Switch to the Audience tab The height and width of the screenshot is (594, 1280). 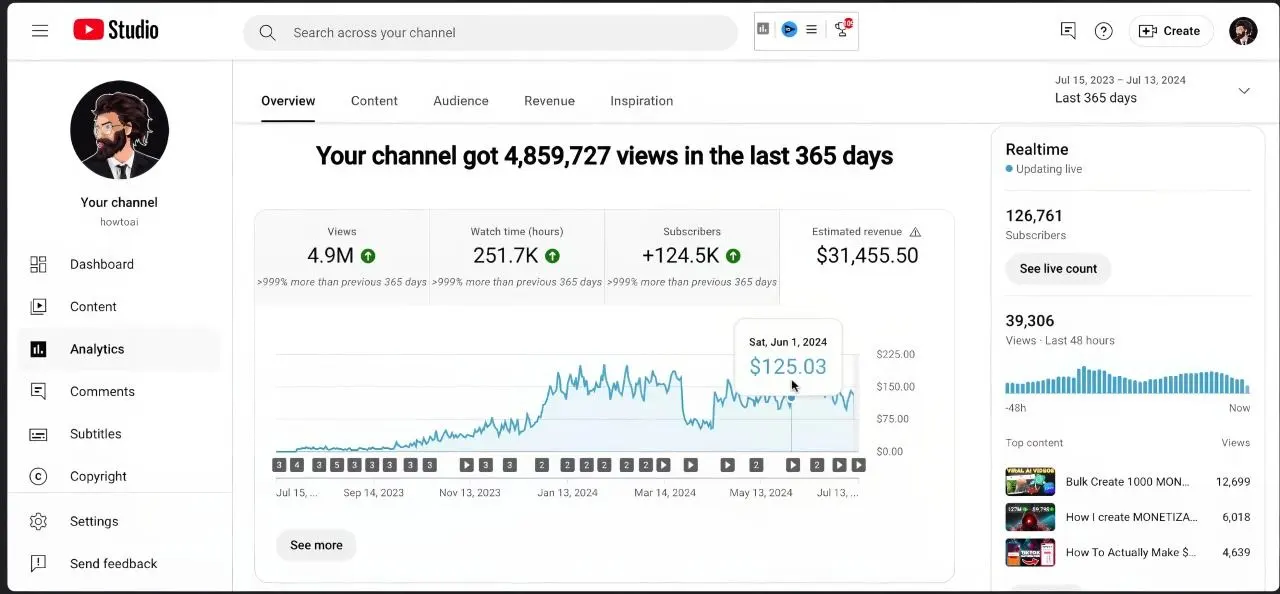(461, 101)
